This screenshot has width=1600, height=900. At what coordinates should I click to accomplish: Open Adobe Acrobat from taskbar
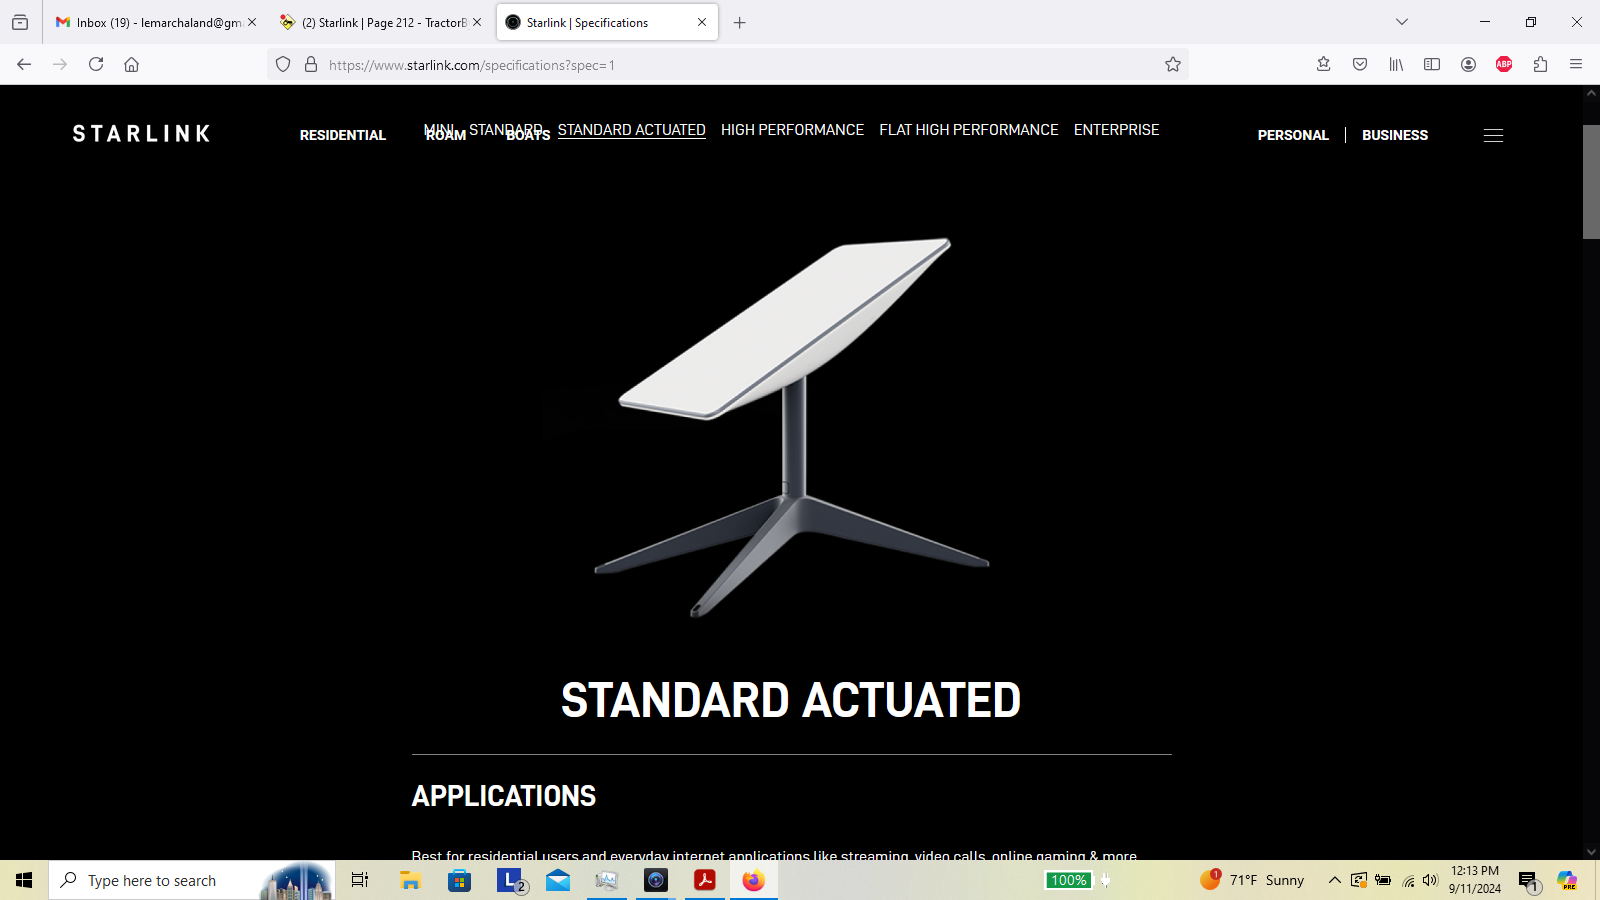(705, 880)
